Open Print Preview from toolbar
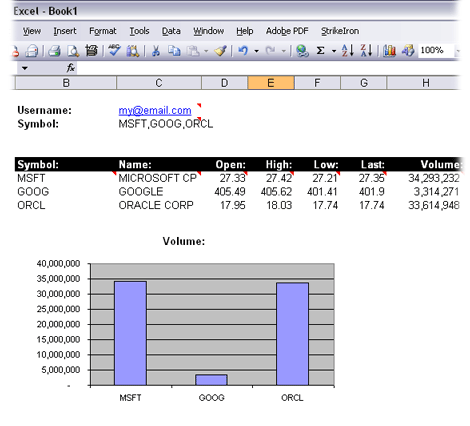Screen dimensions: 470x426 [x=73, y=51]
